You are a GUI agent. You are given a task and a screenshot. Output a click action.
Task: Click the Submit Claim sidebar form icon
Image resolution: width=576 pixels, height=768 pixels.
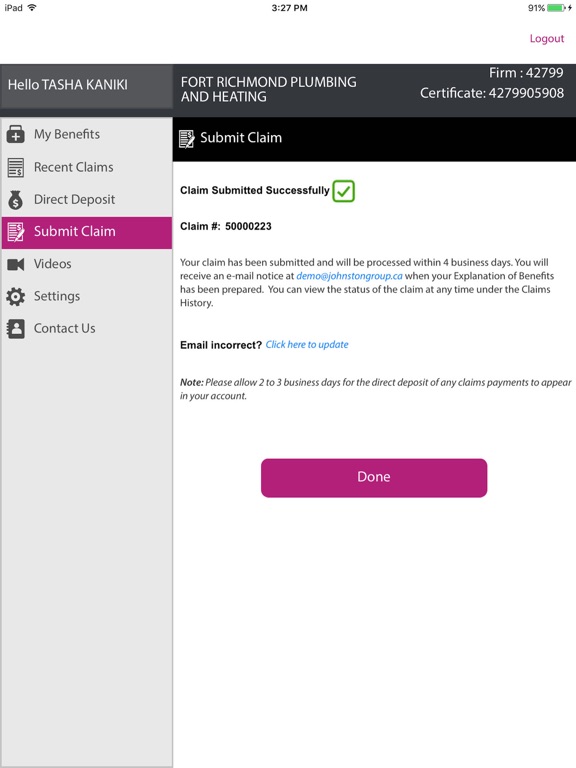point(16,232)
